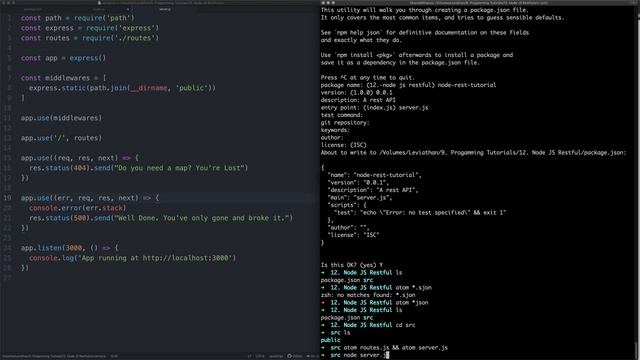Click "zsh: no matches found: *.sjon" line

coord(368,295)
